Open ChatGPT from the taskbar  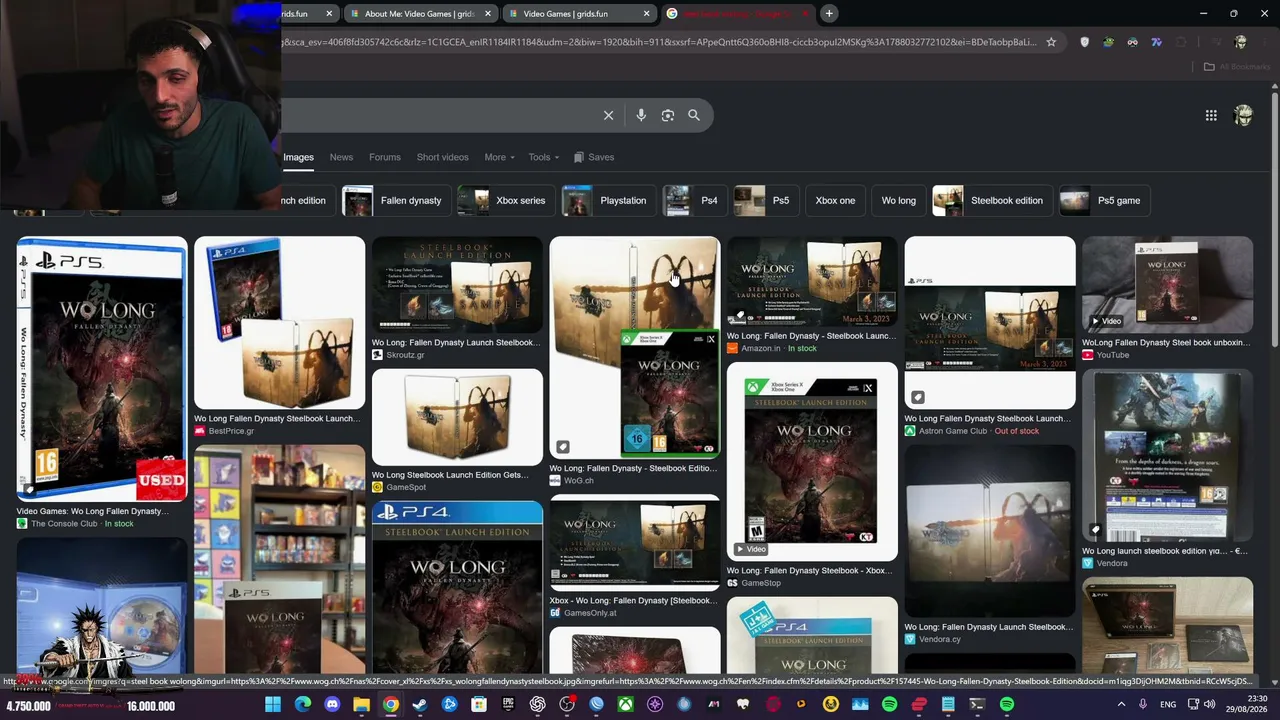click(538, 705)
